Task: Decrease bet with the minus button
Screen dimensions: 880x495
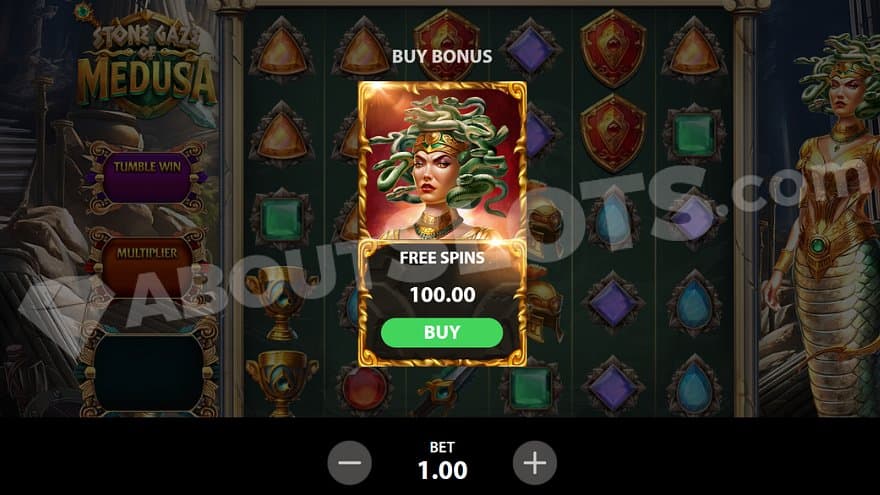Action: [x=350, y=463]
